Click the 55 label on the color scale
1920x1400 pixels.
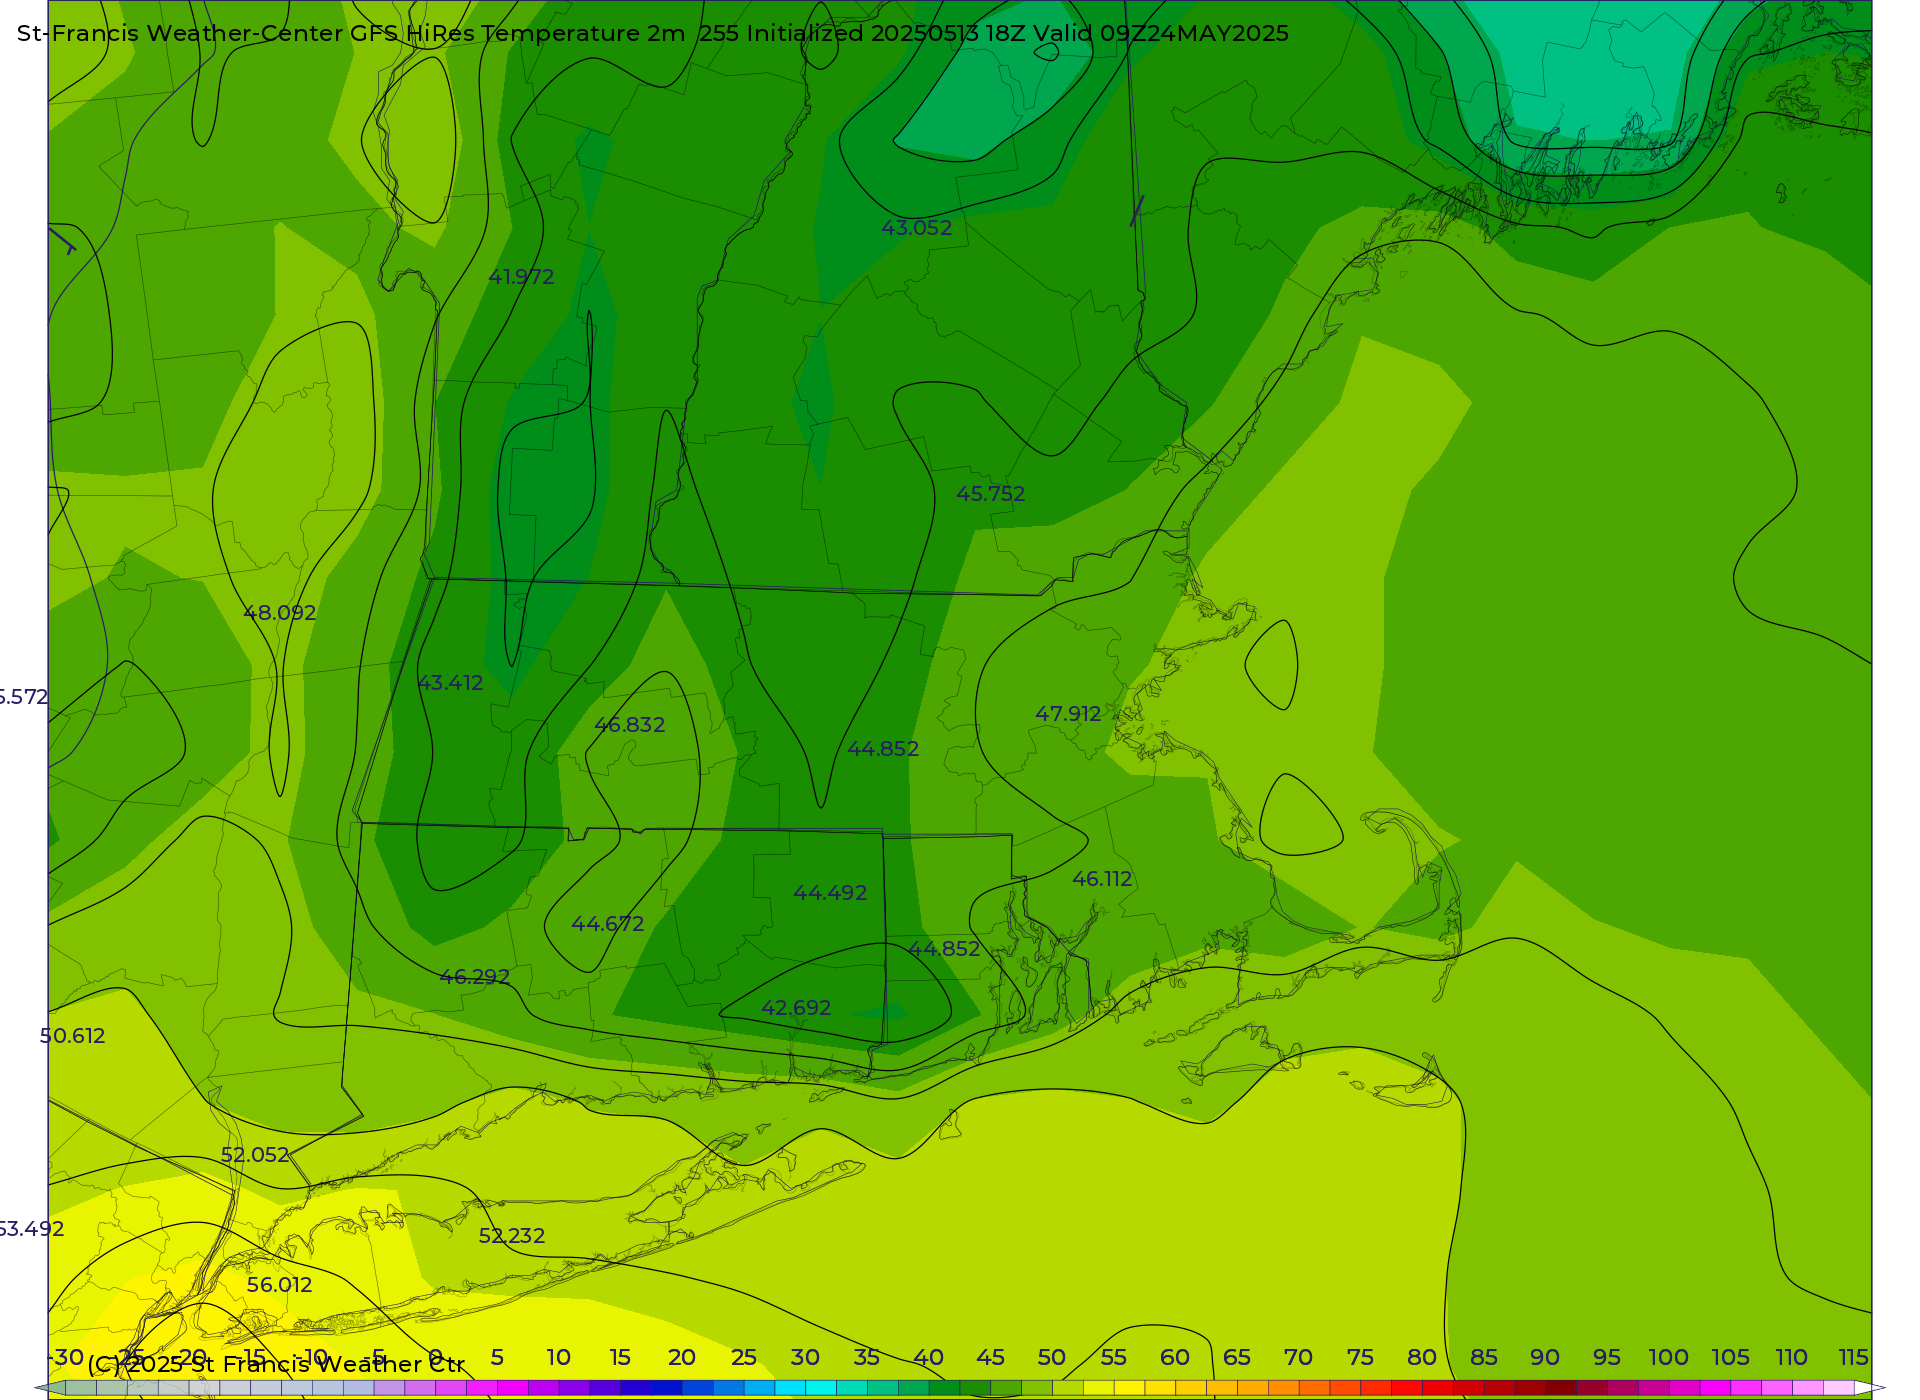[x=1113, y=1358]
